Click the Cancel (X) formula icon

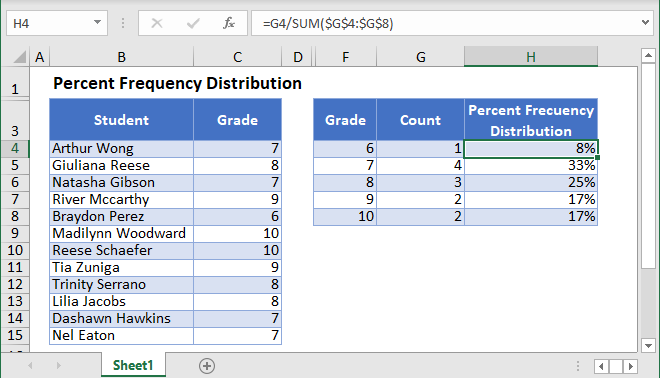(x=157, y=23)
